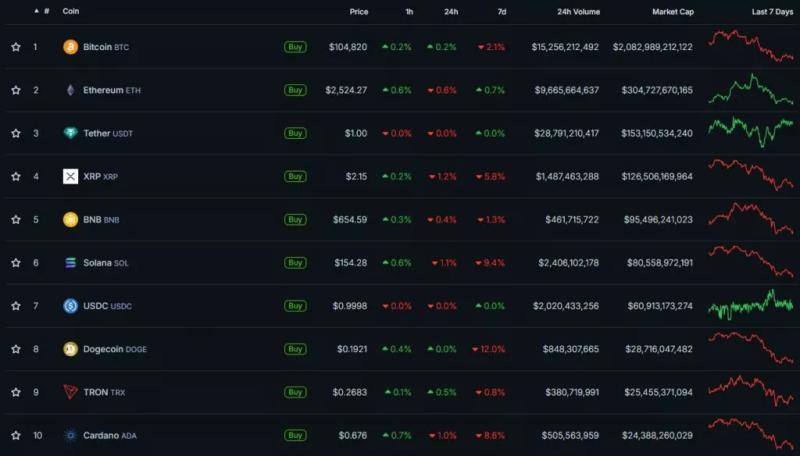Star Bitcoin as a favorite
800x456 pixels.
(16, 47)
